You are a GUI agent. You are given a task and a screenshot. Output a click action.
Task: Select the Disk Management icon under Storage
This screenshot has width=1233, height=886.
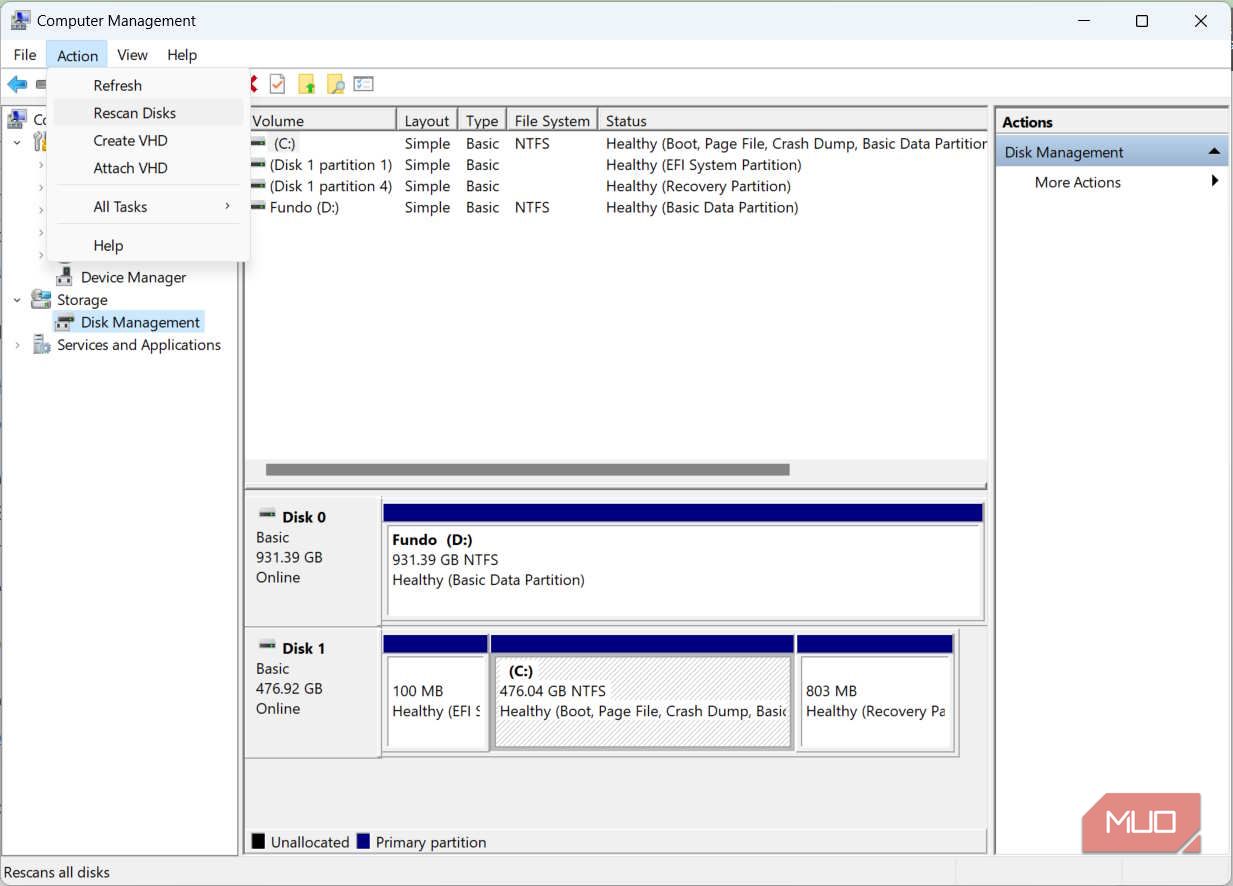click(x=66, y=322)
